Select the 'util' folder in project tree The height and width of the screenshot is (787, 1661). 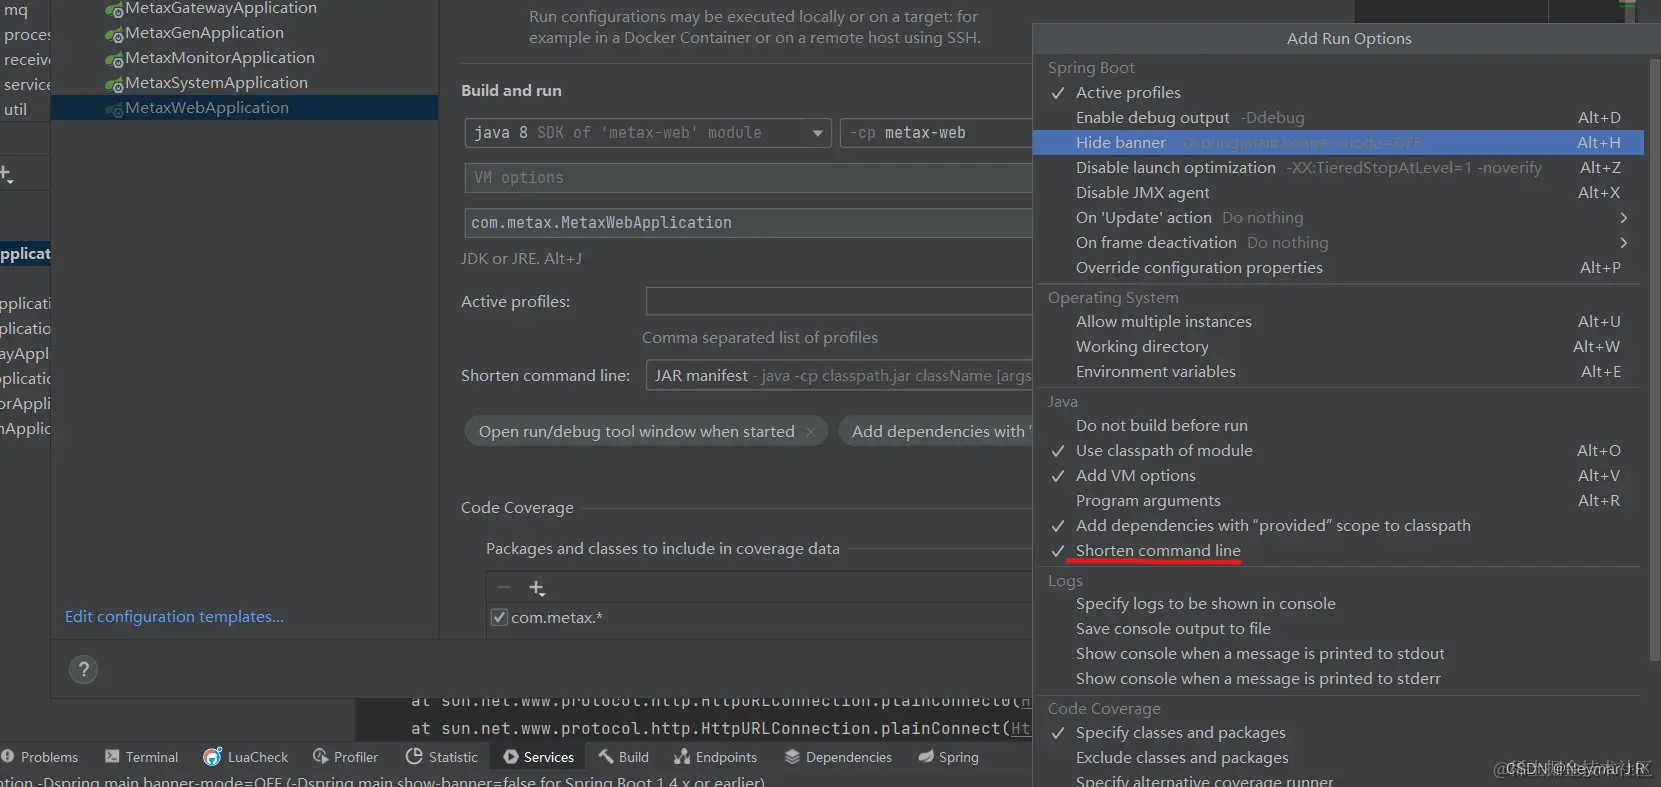tap(16, 110)
